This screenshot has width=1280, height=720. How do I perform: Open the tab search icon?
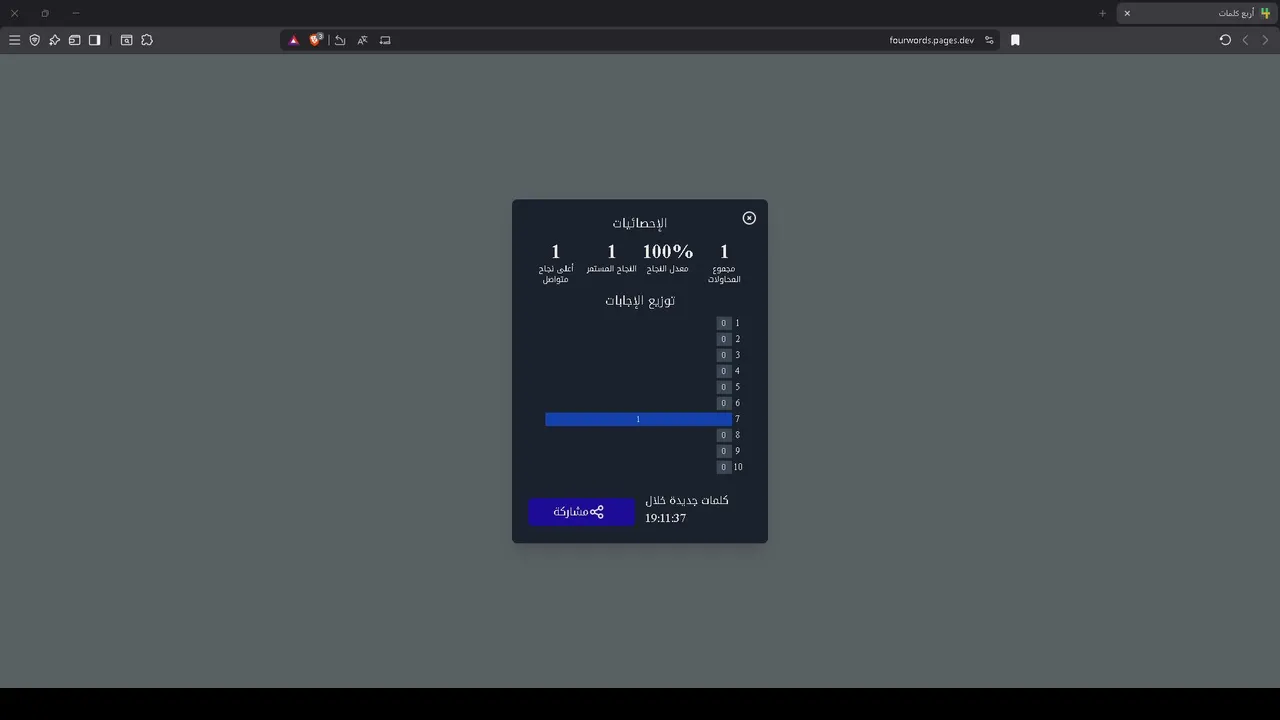point(126,40)
